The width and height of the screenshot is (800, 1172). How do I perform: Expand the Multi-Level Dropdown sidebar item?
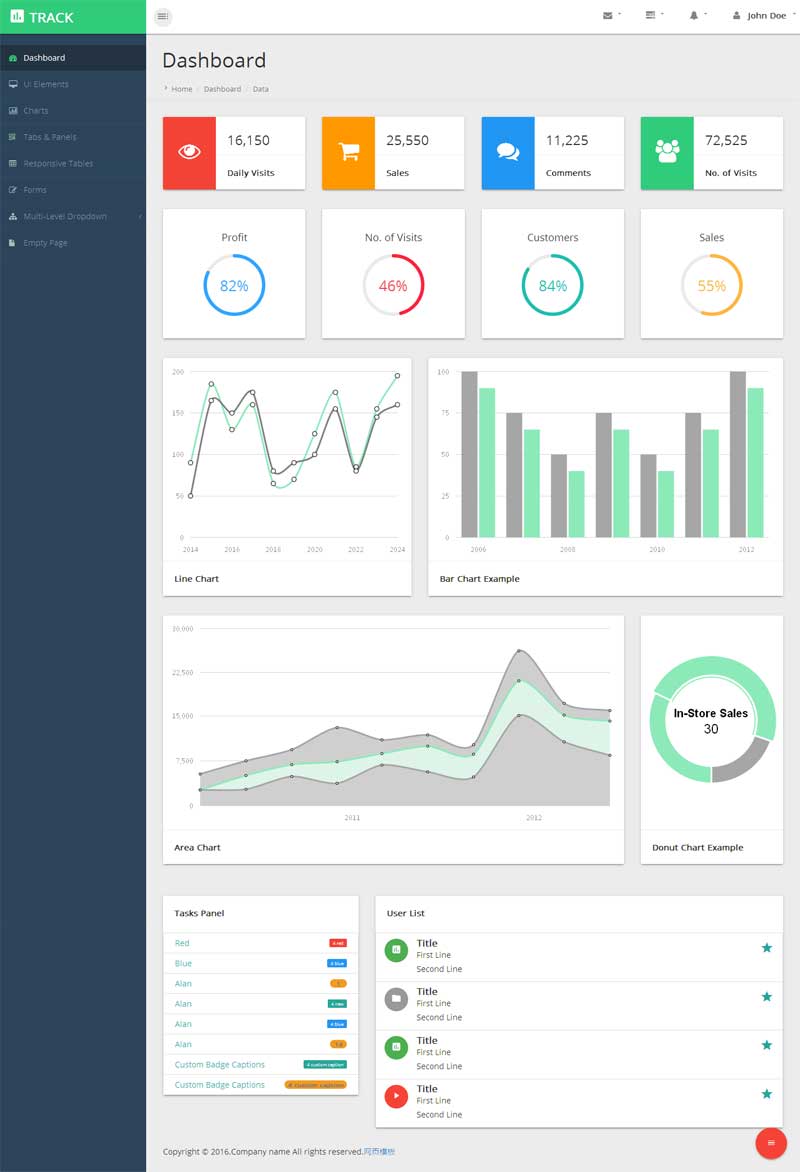pyautogui.click(x=65, y=217)
